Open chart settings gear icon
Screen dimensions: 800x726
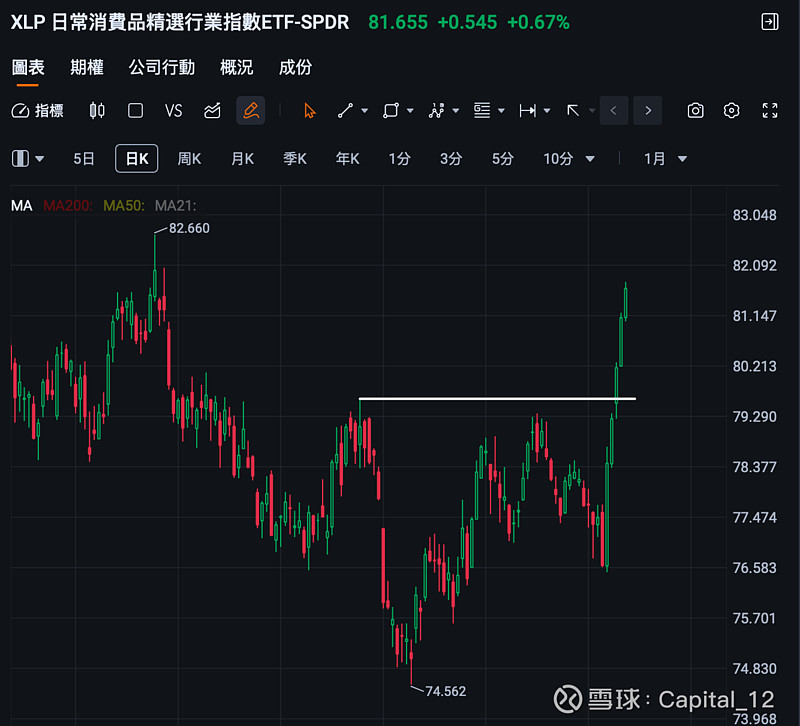[732, 111]
